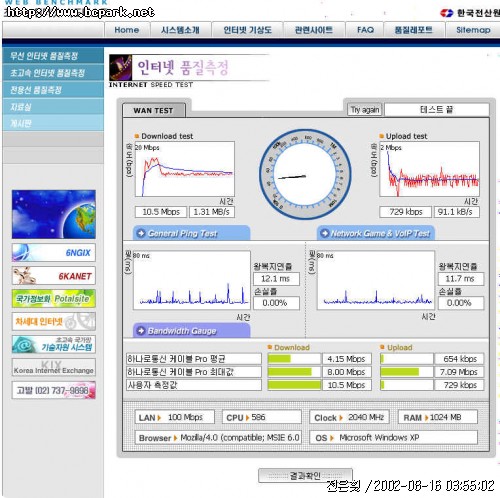The height and width of the screenshot is (498, 500).
Task: Click the 사용자 측정값 row label
Action: 194,385
